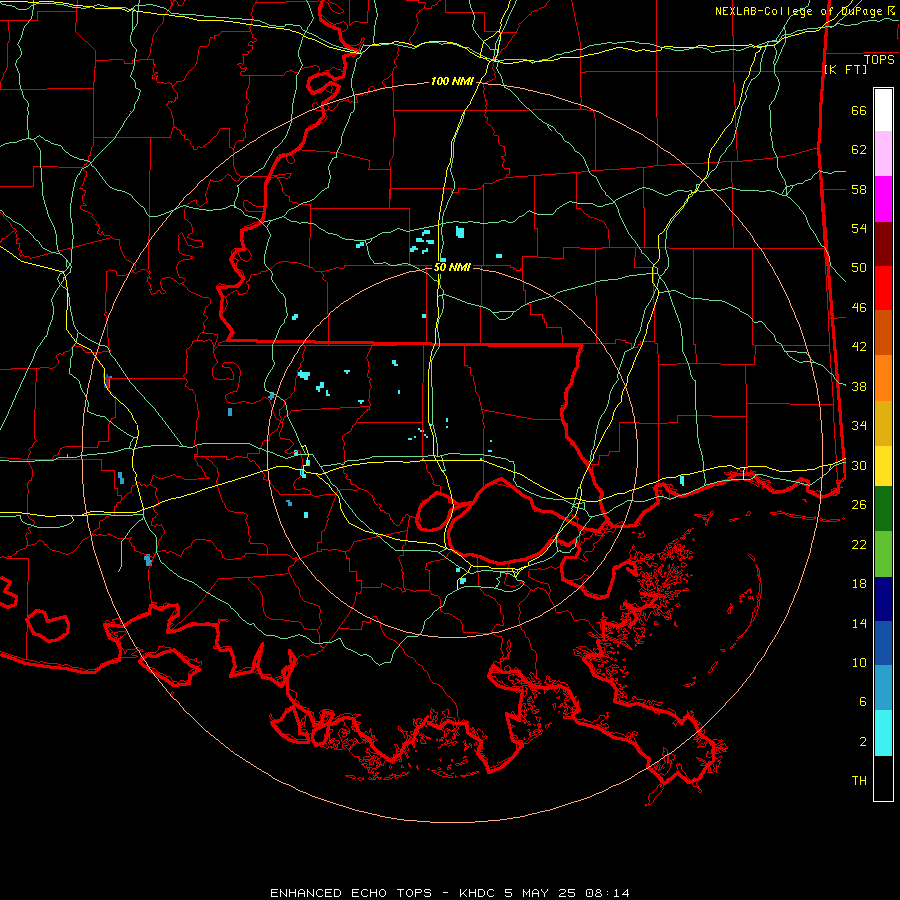The height and width of the screenshot is (900, 900).
Task: Click the legend value "66"
Action: (859, 111)
